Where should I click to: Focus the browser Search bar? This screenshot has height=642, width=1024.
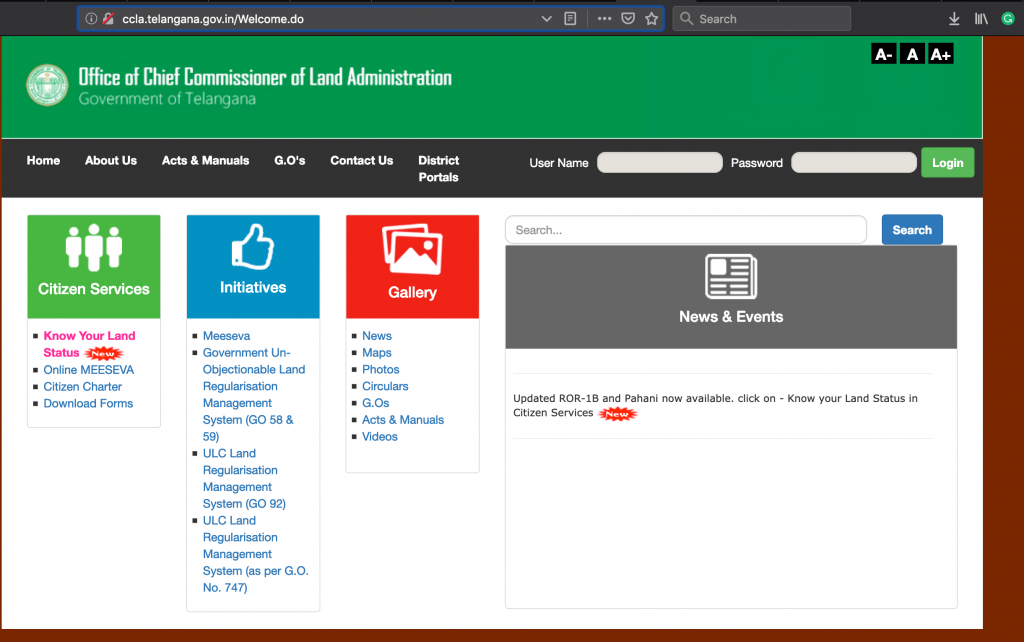click(x=761, y=19)
